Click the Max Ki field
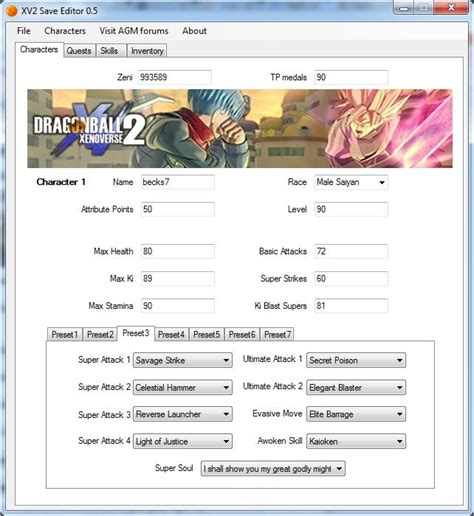The width and height of the screenshot is (474, 516). [x=178, y=279]
